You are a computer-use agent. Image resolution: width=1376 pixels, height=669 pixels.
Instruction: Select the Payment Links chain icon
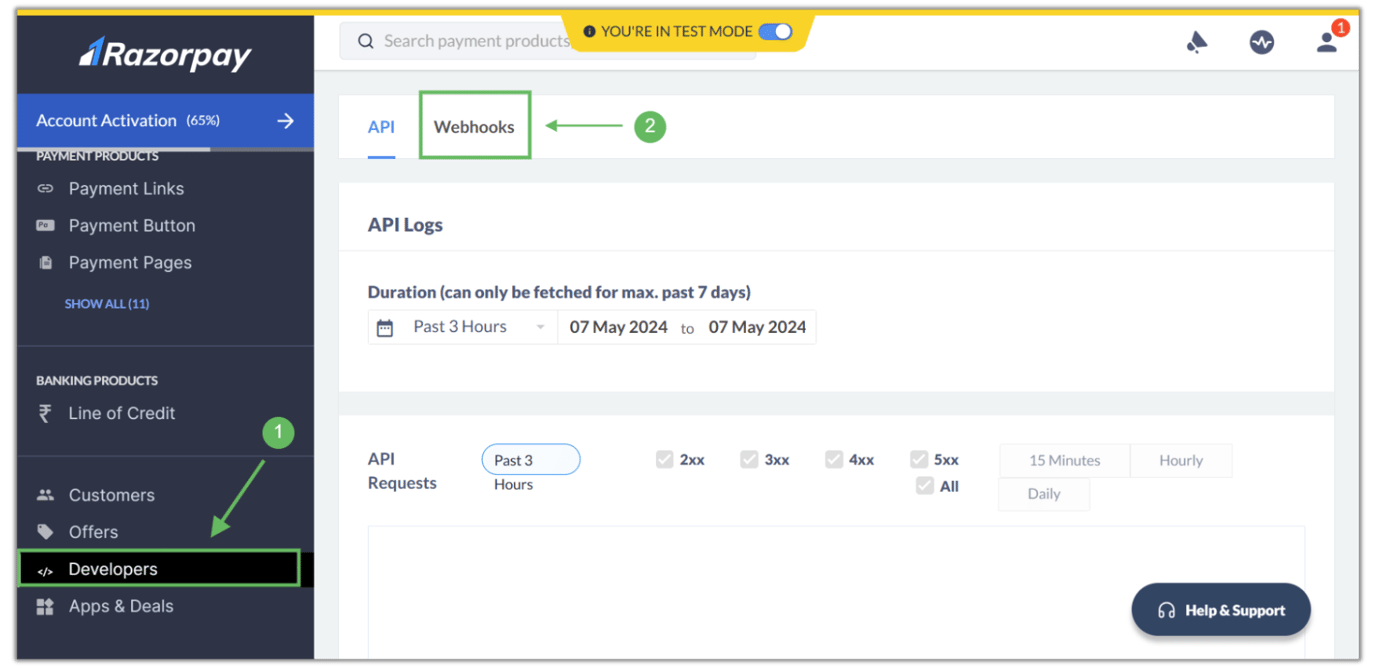pyautogui.click(x=44, y=188)
